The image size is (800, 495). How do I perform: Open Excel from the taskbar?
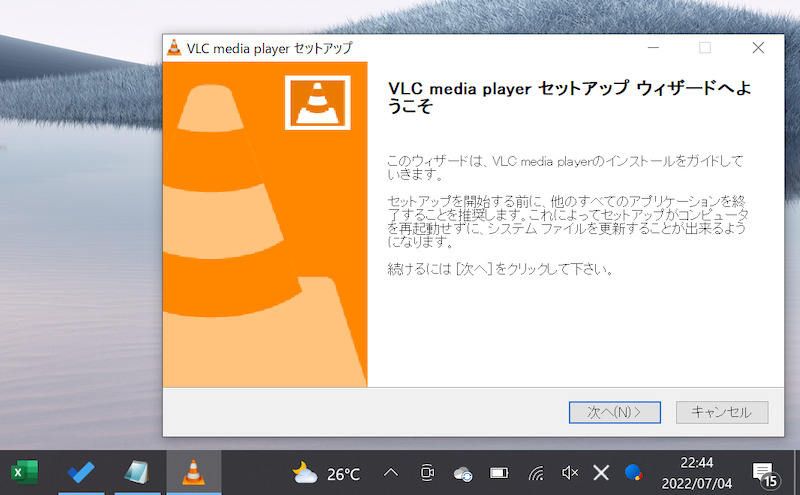(24, 472)
